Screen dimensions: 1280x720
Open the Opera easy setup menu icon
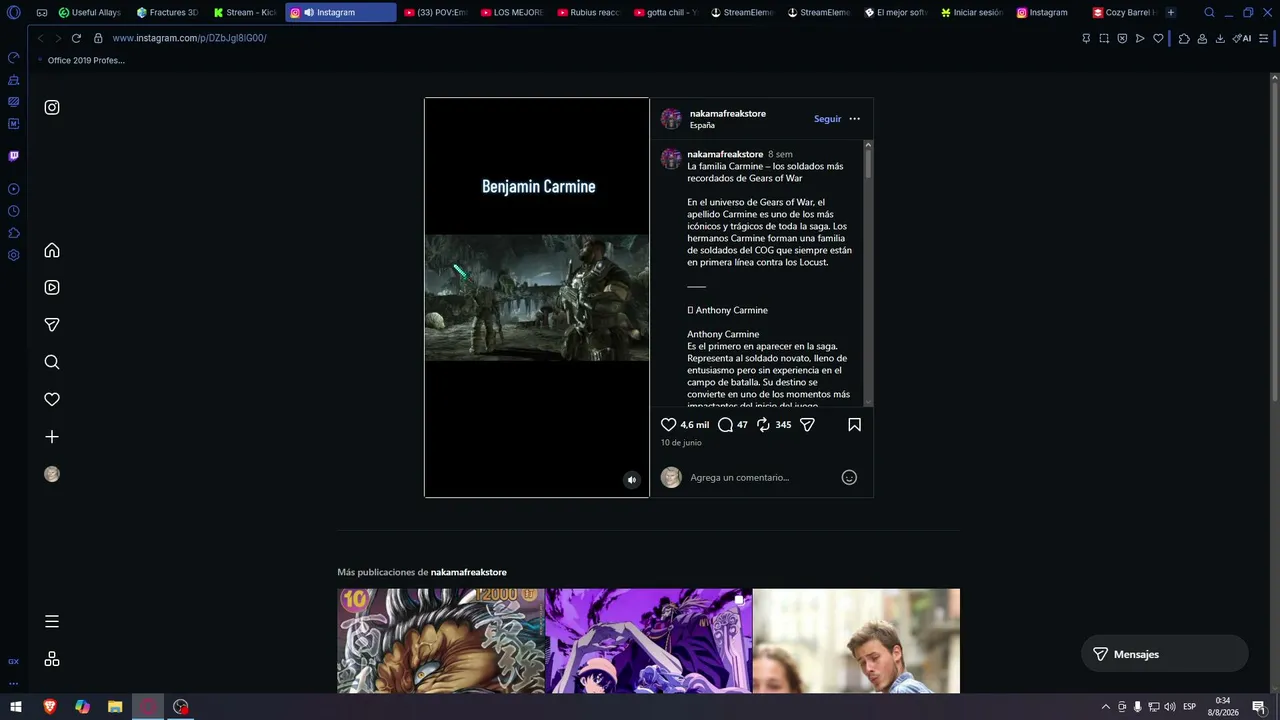click(1264, 38)
